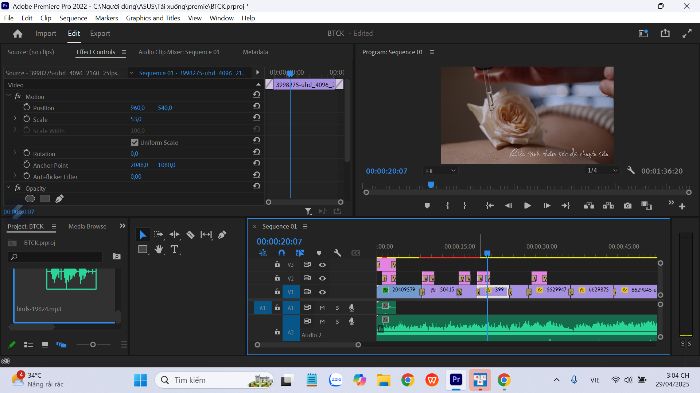
Task: Open Program Monitor settings wrench
Action: point(631,170)
